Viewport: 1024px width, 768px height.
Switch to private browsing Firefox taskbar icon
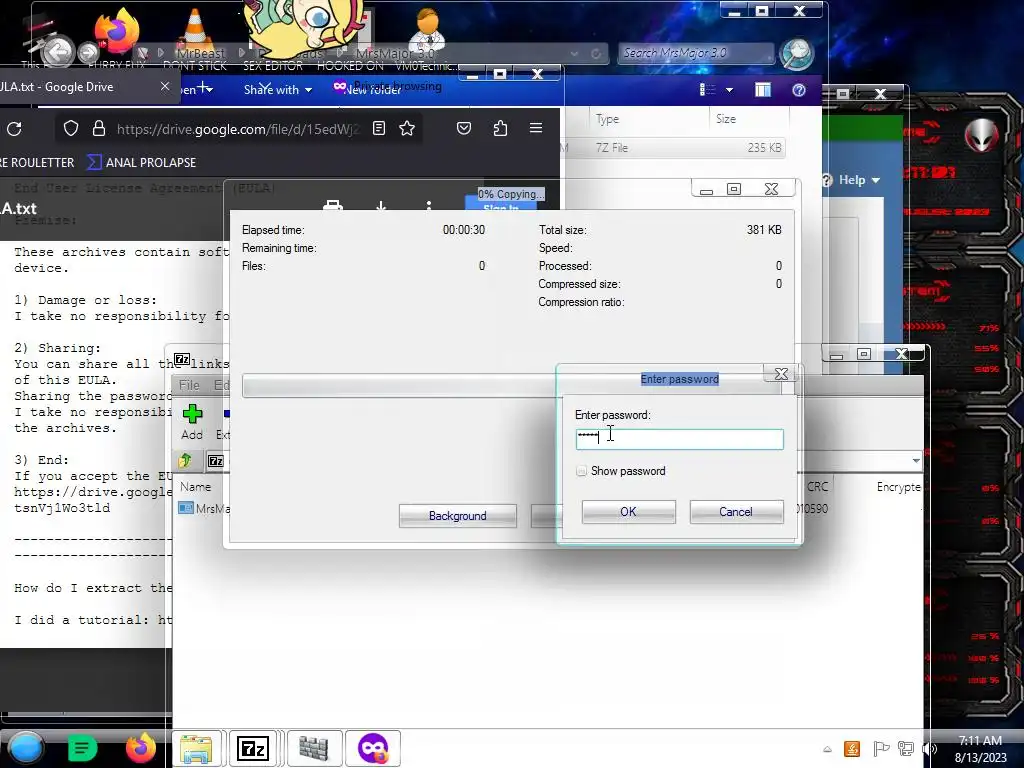[x=373, y=748]
